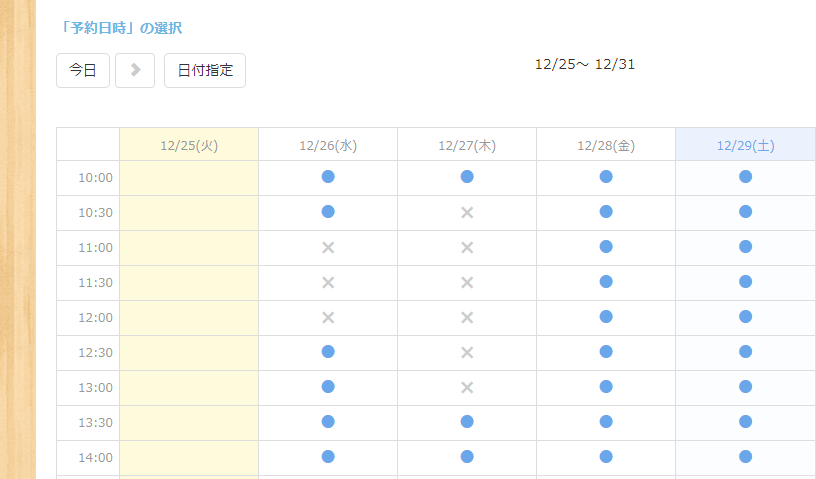Select available 10:00 slot on 12/27

[467, 177]
